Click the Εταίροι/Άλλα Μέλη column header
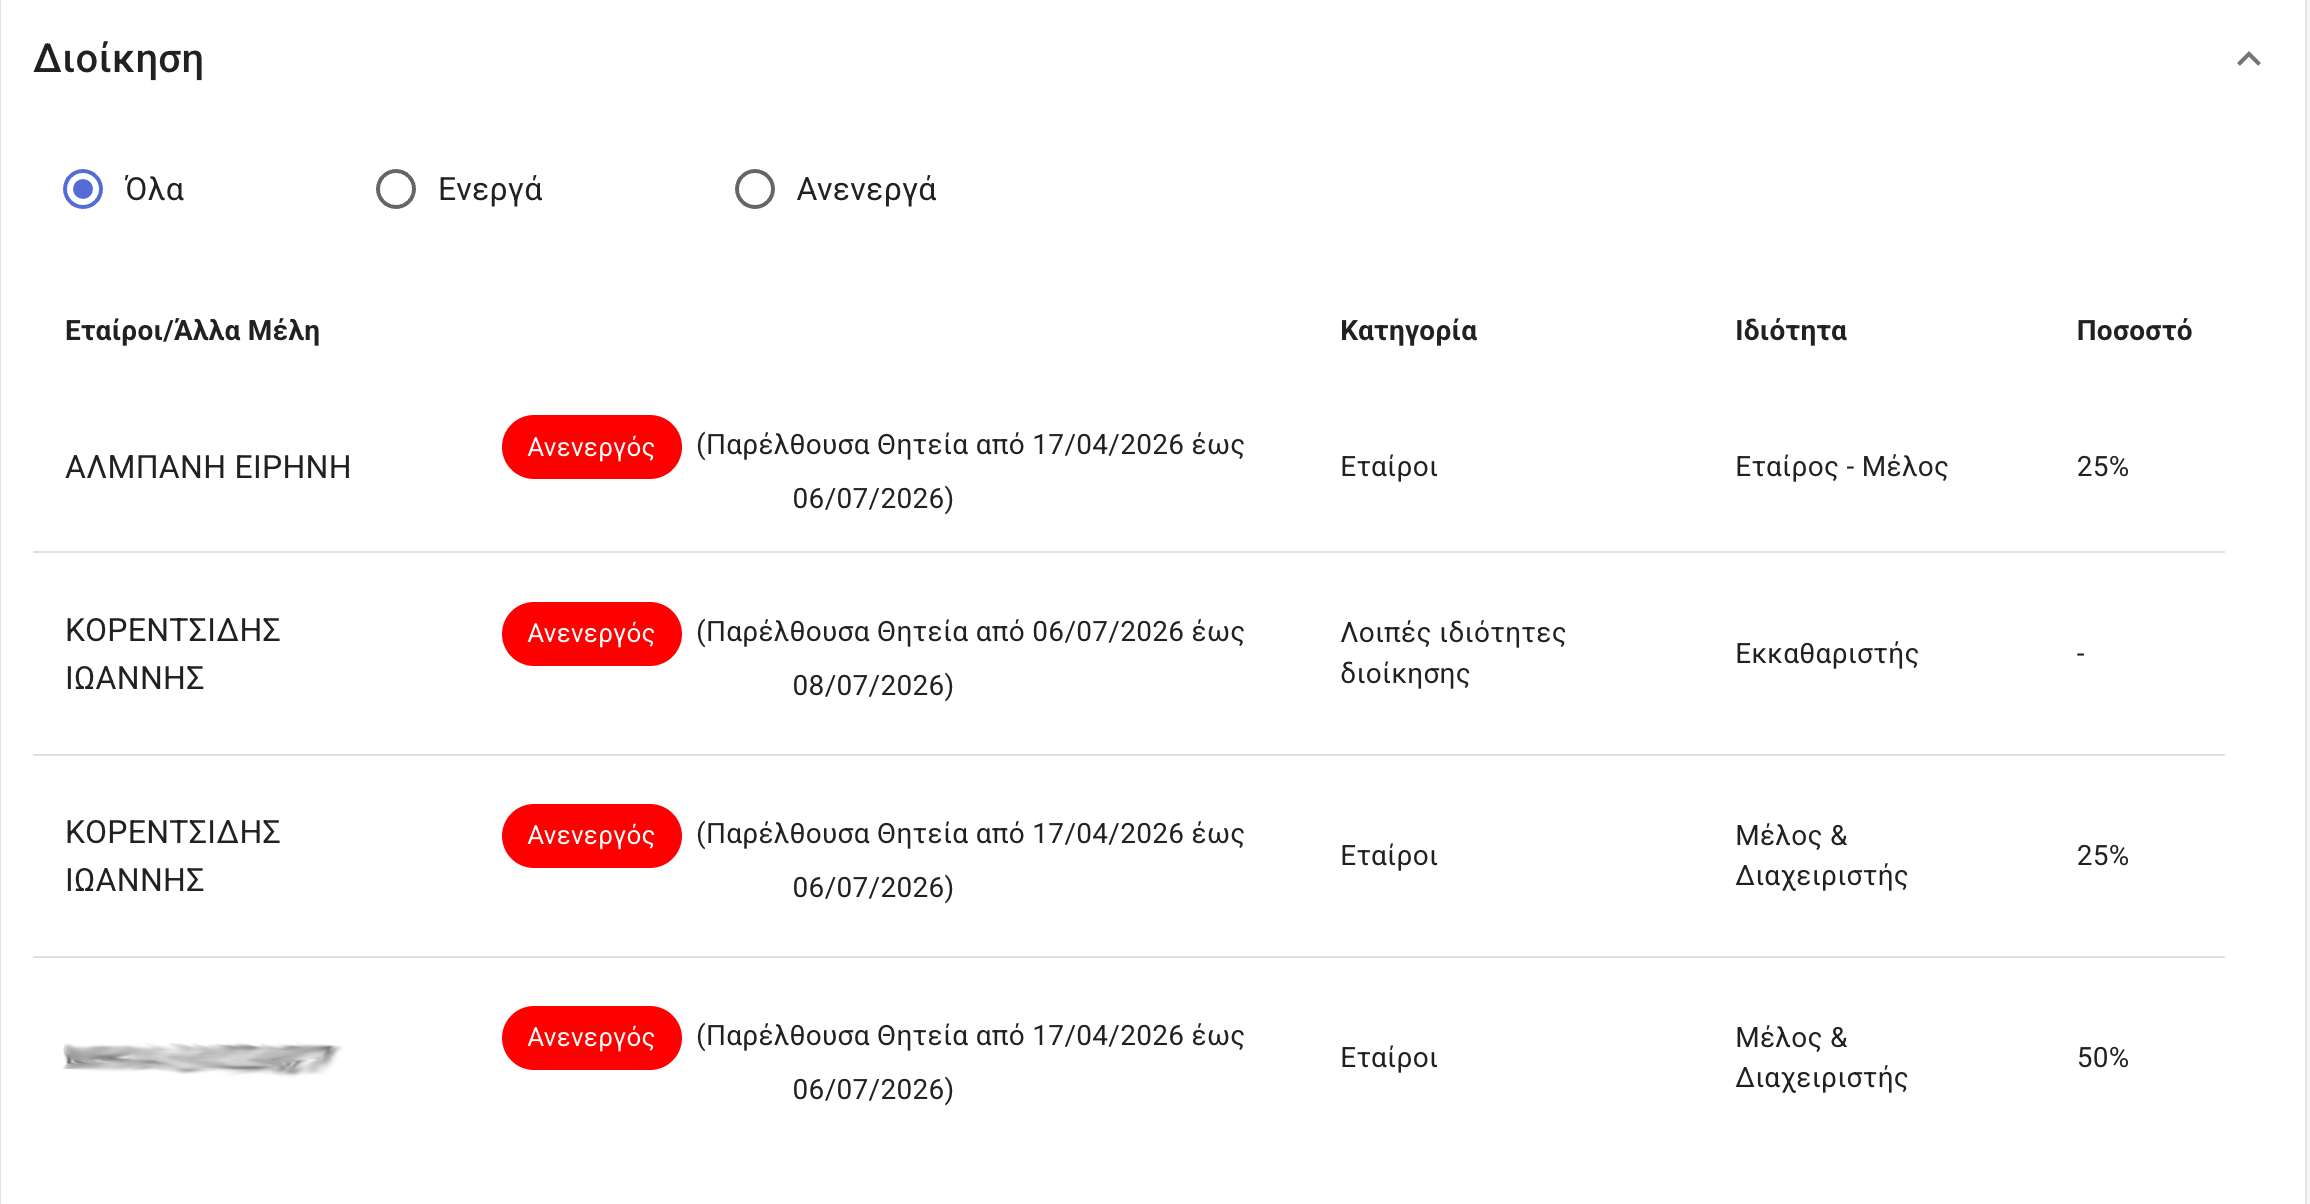2310x1204 pixels. point(192,331)
